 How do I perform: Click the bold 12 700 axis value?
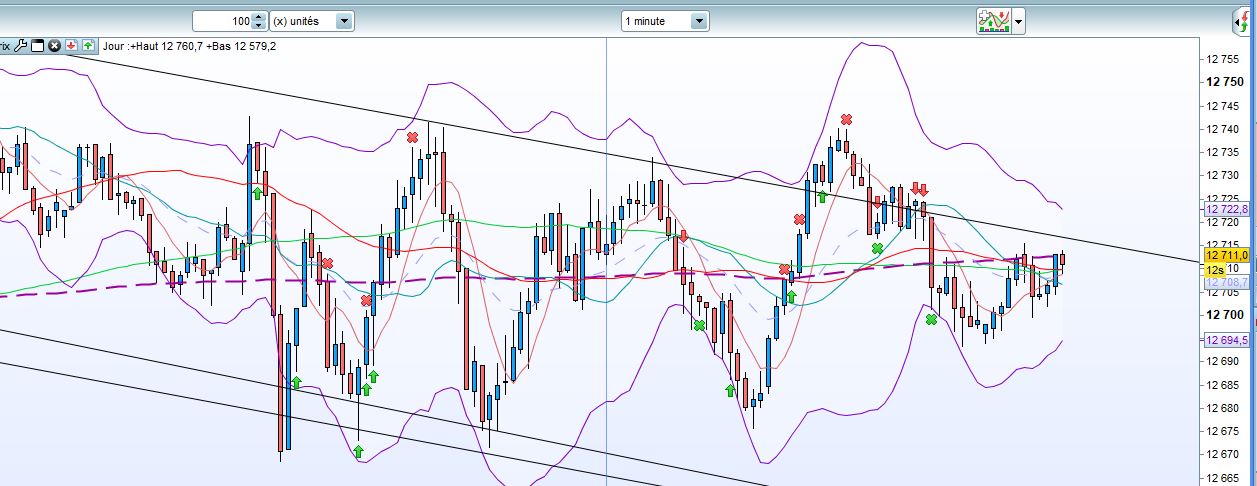click(x=1225, y=315)
